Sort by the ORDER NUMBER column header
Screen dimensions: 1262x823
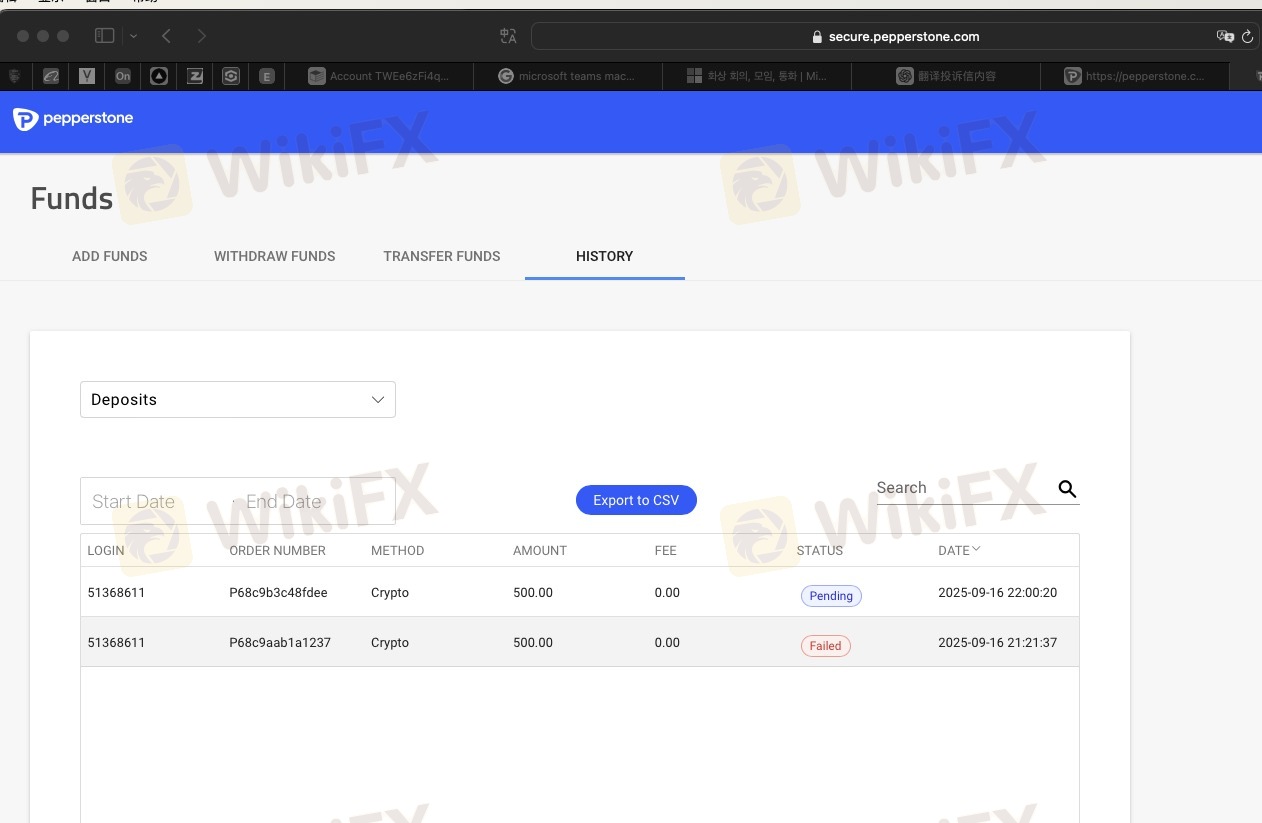[x=277, y=550]
